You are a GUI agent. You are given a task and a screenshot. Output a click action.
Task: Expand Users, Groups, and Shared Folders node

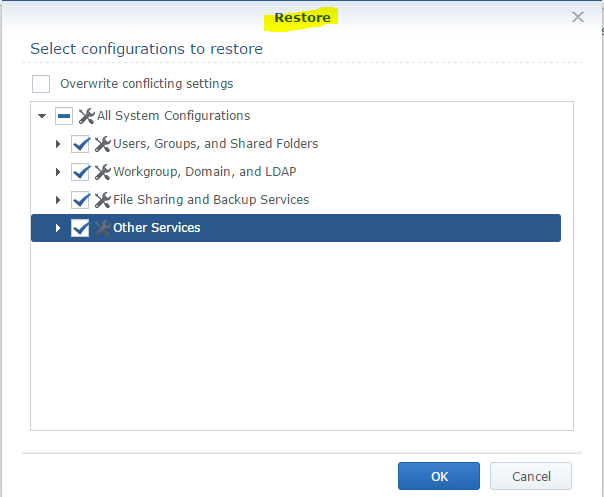(58, 144)
